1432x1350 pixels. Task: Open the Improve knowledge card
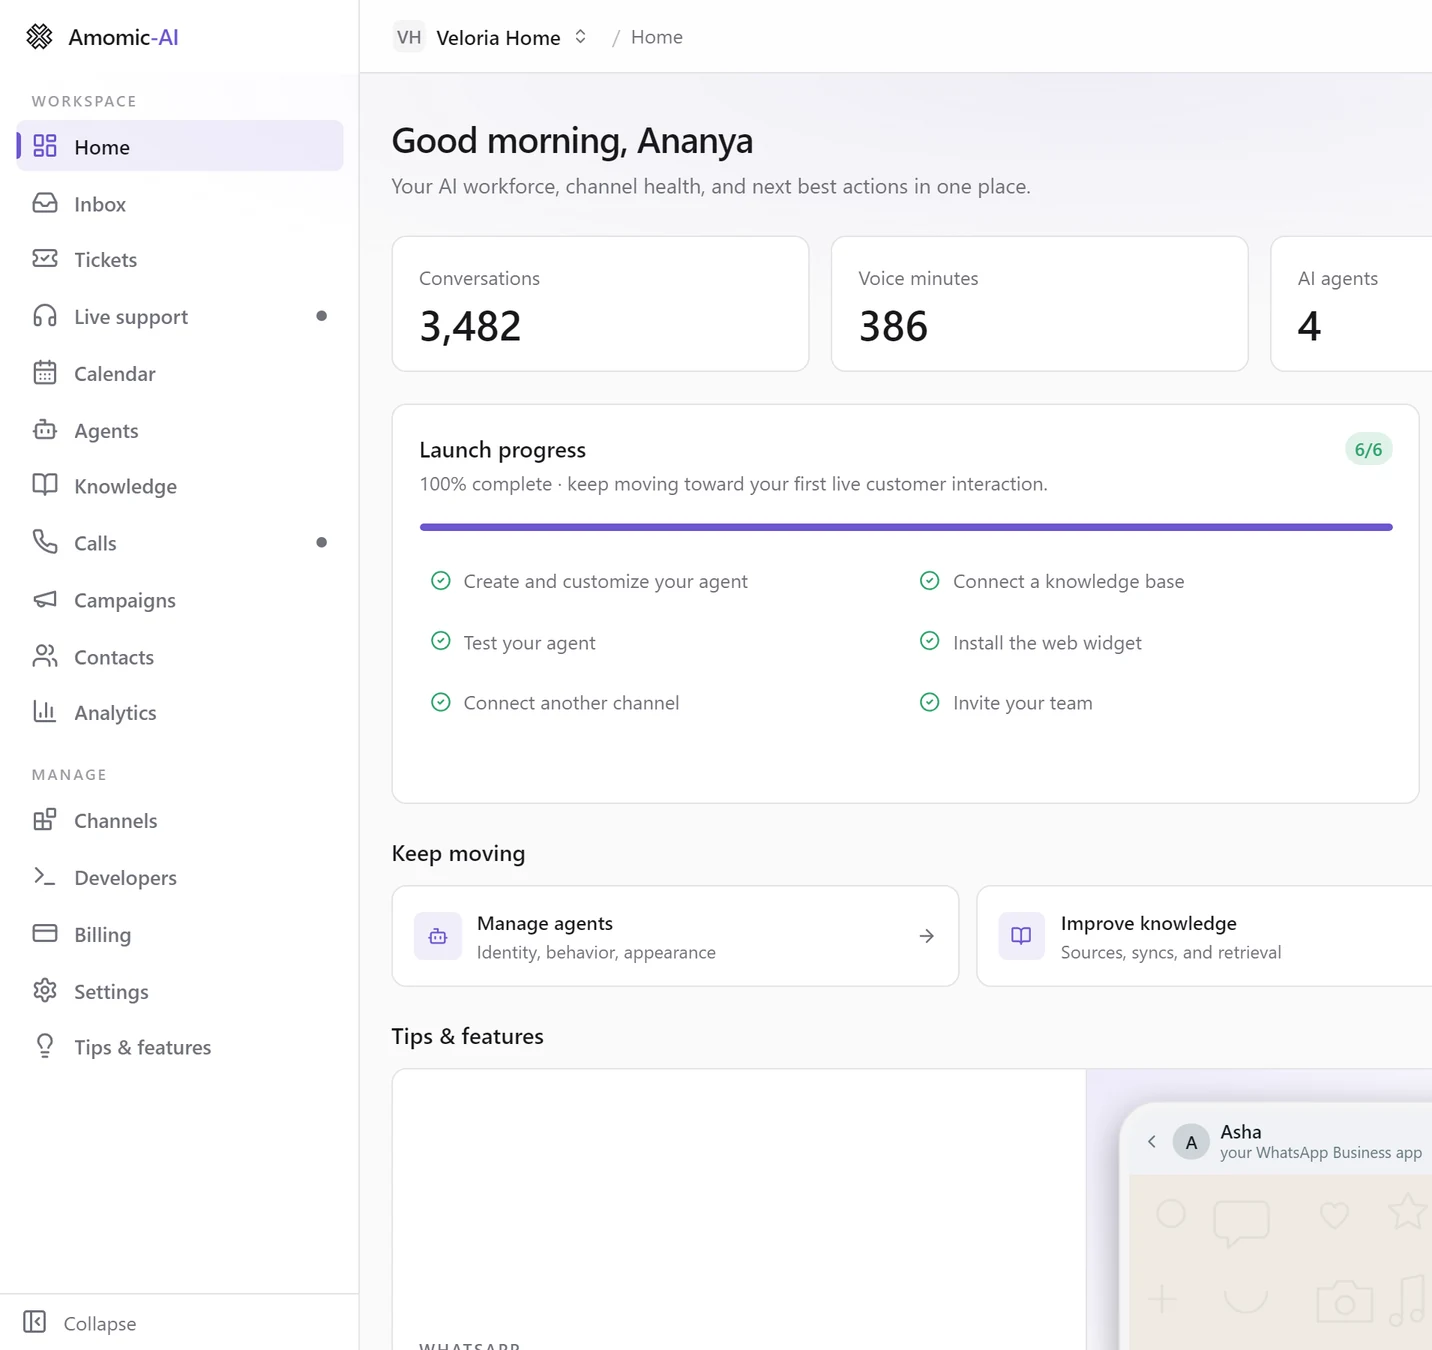pos(1204,936)
